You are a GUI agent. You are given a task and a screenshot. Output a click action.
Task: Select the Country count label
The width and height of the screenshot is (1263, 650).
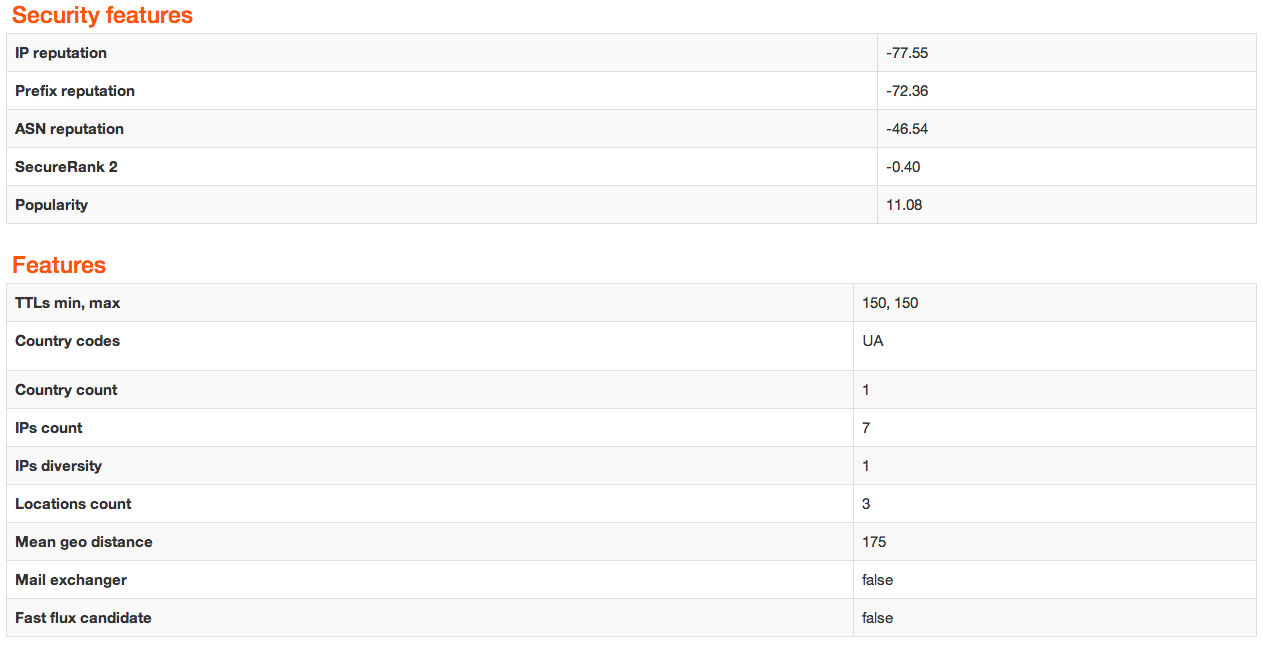tap(66, 390)
